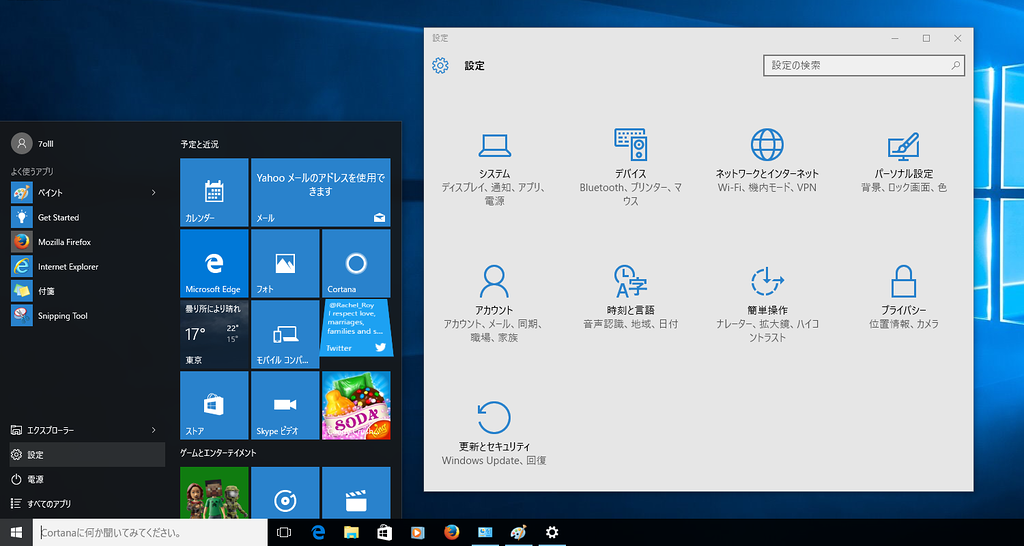Open the アカウント settings category
The height and width of the screenshot is (546, 1024).
coord(494,304)
